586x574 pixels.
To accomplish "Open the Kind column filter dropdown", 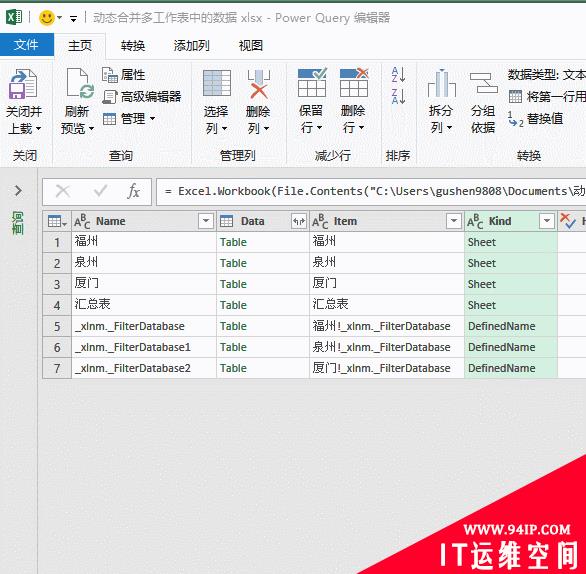I will point(546,221).
